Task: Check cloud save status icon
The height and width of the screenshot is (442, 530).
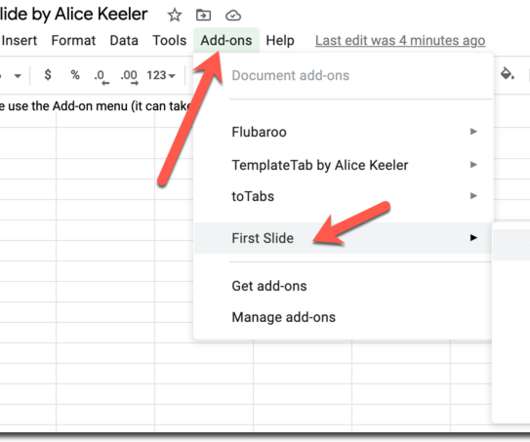Action: [x=233, y=15]
